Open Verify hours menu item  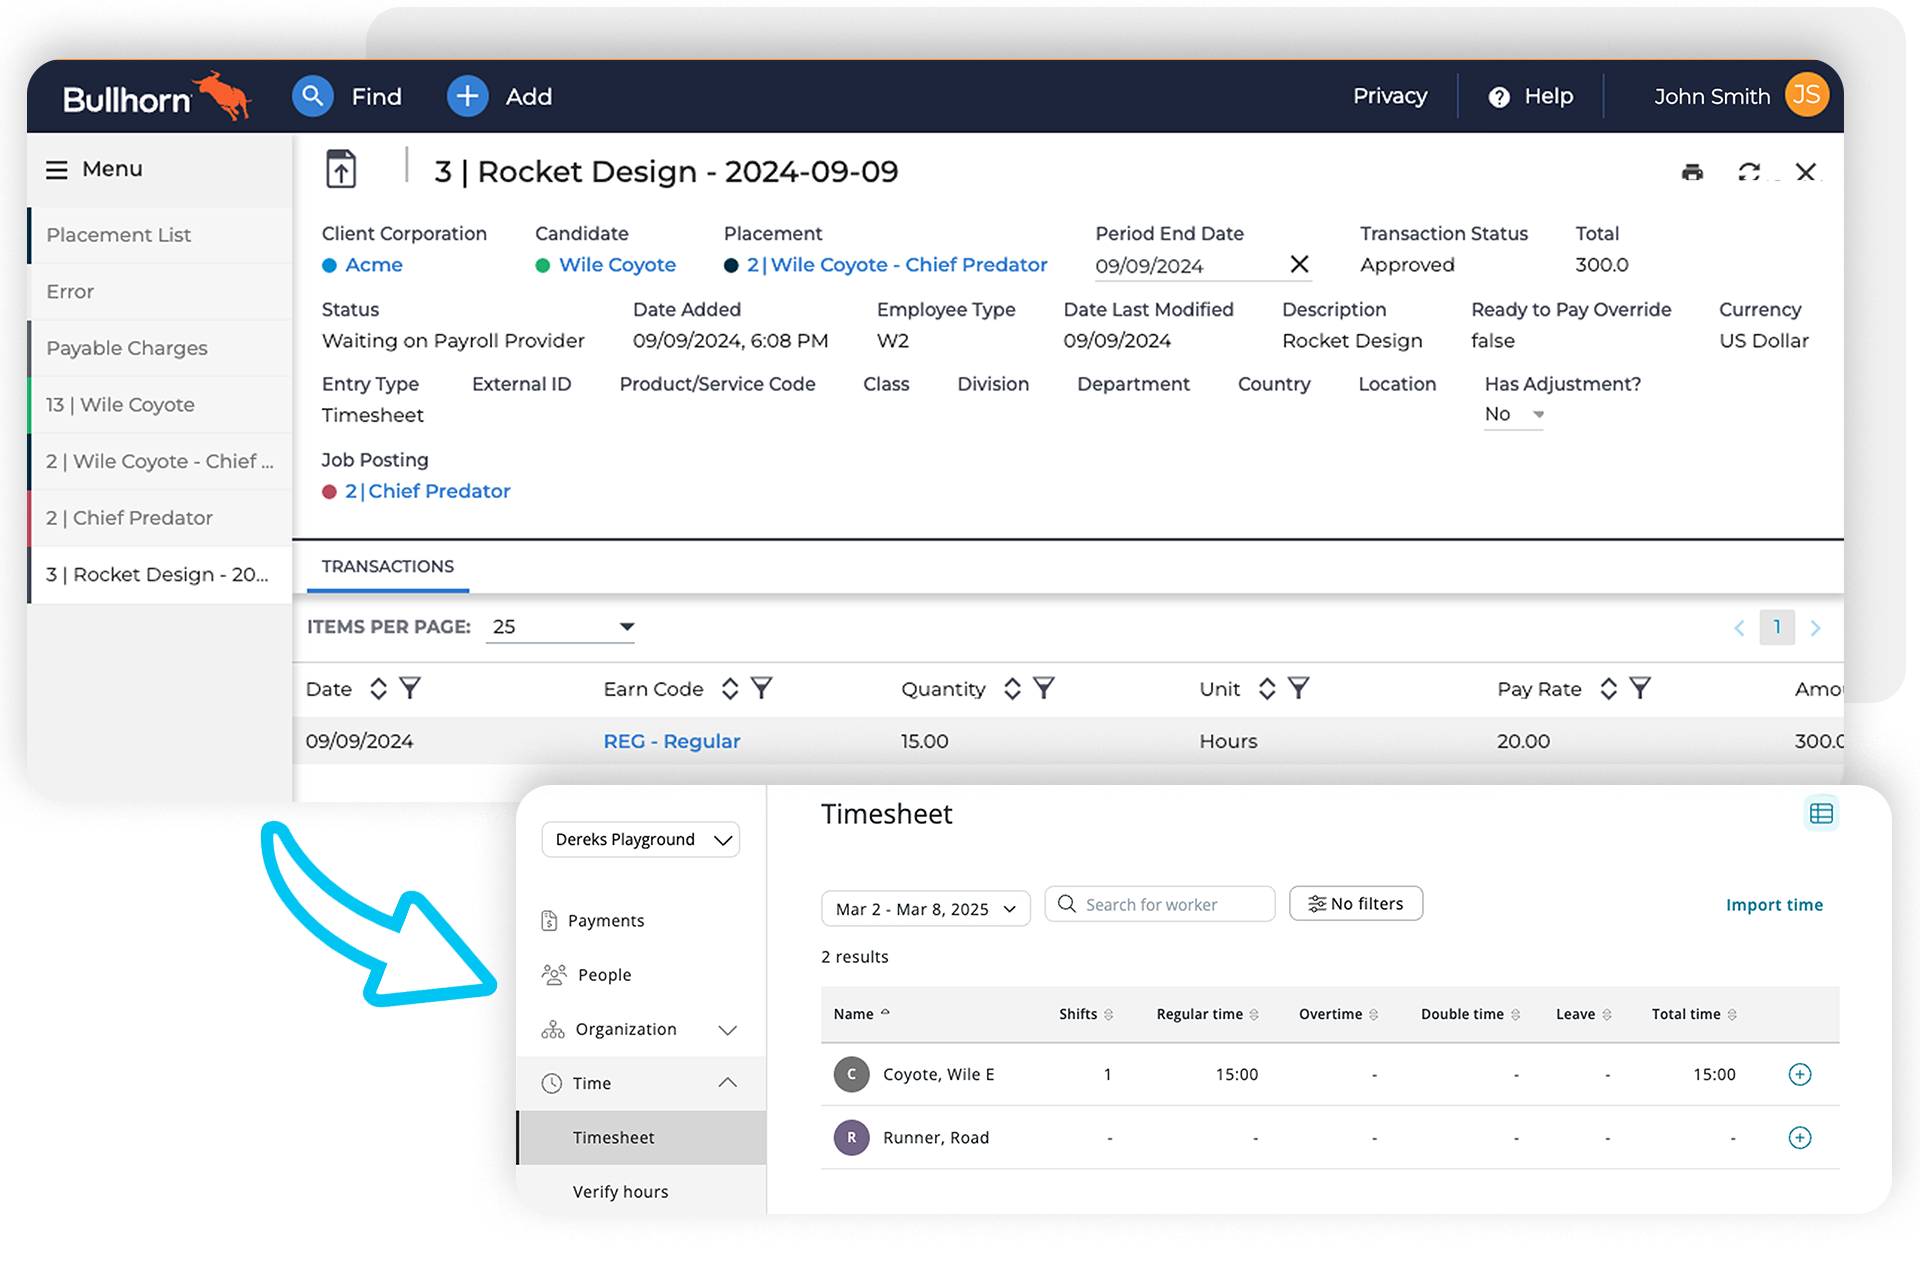620,1192
